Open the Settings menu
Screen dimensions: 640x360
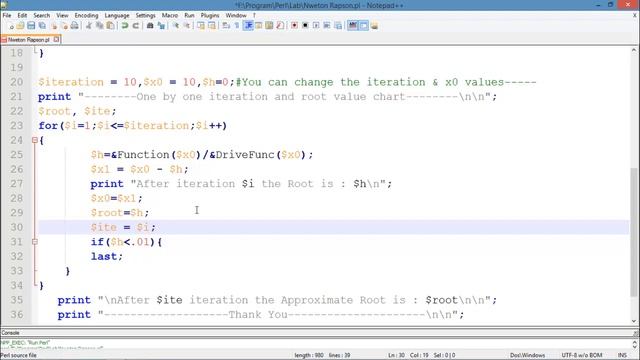tap(146, 16)
